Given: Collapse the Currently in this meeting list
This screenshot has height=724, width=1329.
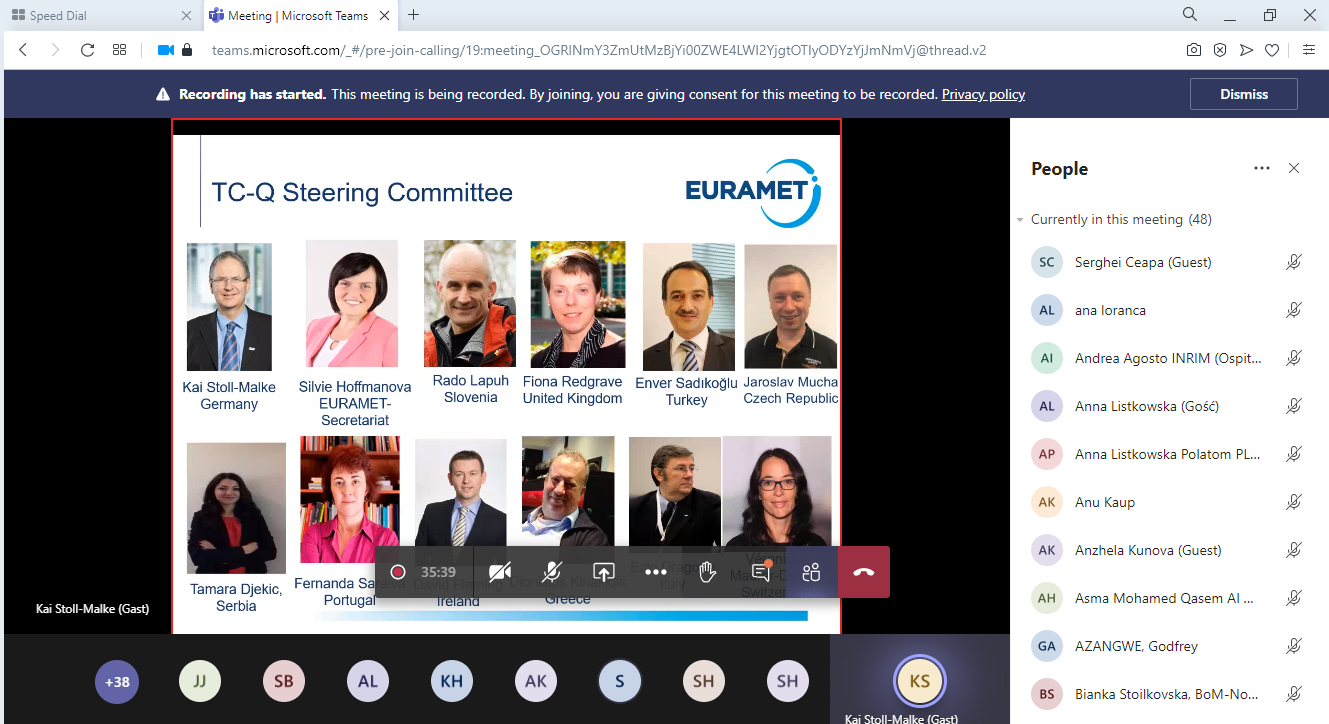Looking at the screenshot, I should pyautogui.click(x=1020, y=219).
